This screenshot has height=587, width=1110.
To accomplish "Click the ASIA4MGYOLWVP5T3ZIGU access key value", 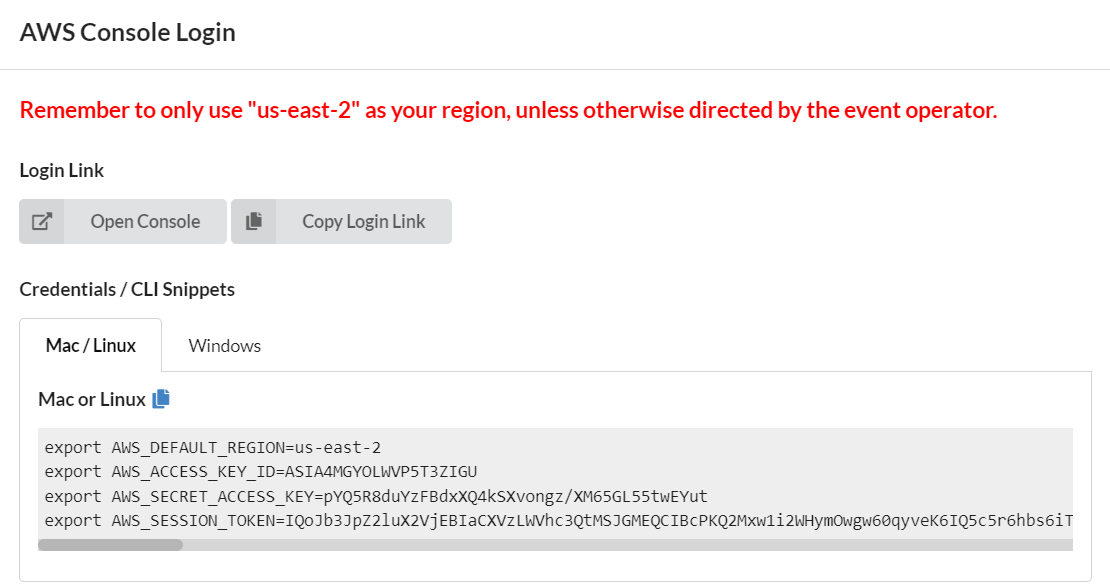I will [381, 472].
